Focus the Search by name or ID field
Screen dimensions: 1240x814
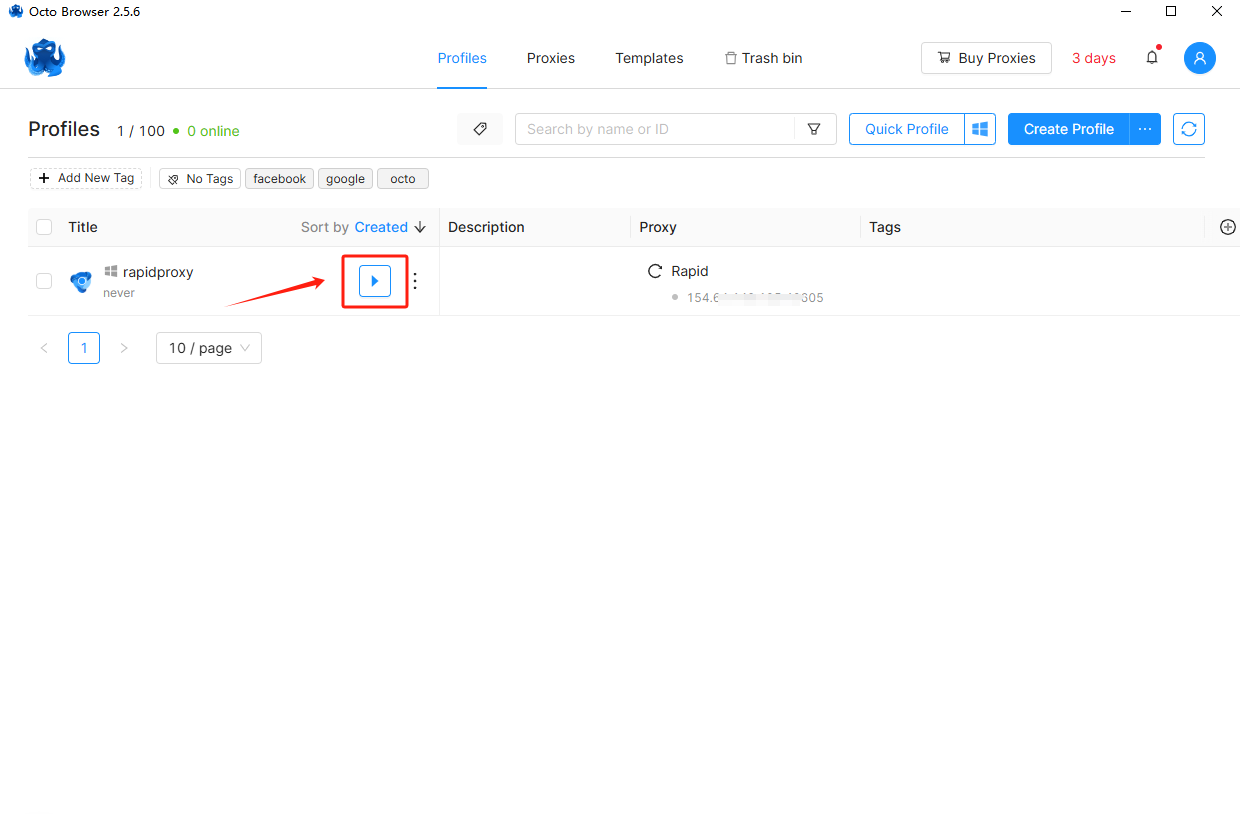point(655,129)
